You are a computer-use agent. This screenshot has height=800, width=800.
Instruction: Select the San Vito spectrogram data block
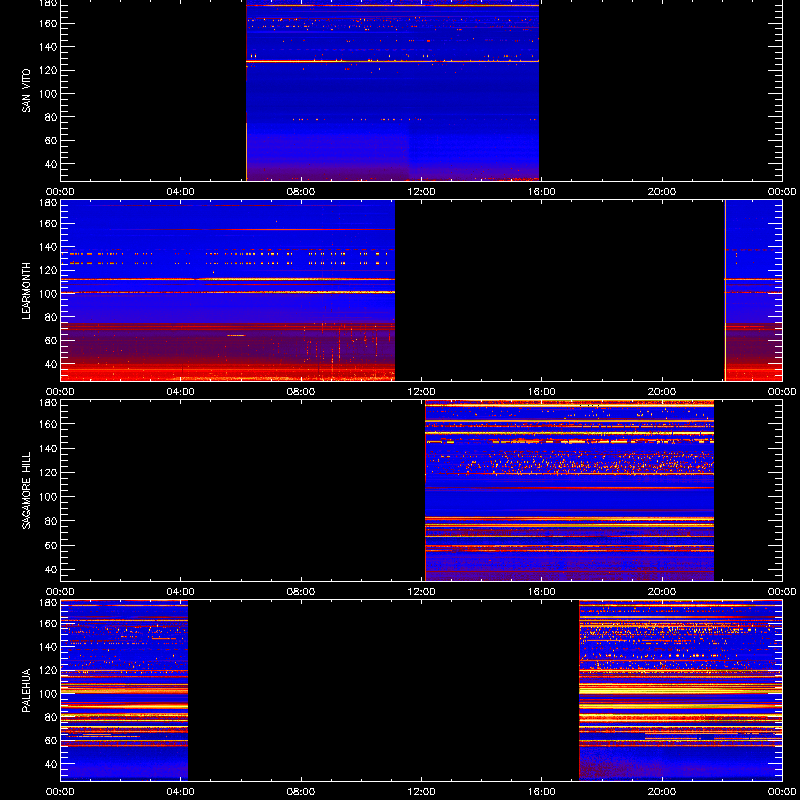pos(392,90)
